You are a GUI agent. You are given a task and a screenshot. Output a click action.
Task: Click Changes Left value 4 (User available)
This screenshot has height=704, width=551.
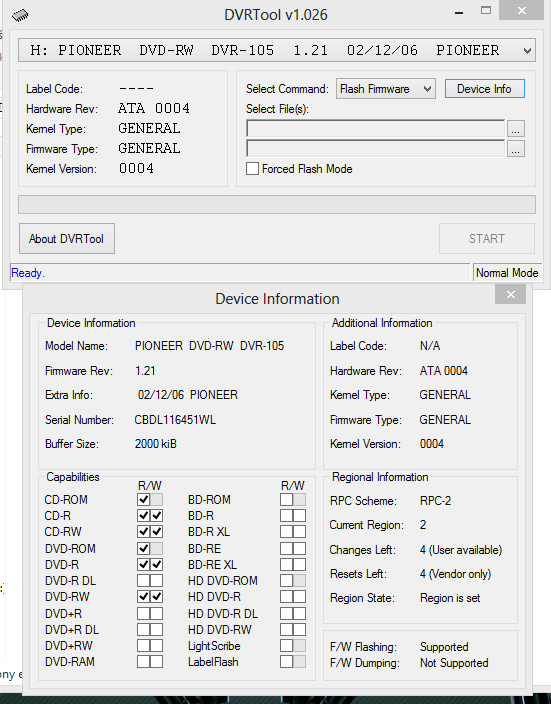pos(461,550)
